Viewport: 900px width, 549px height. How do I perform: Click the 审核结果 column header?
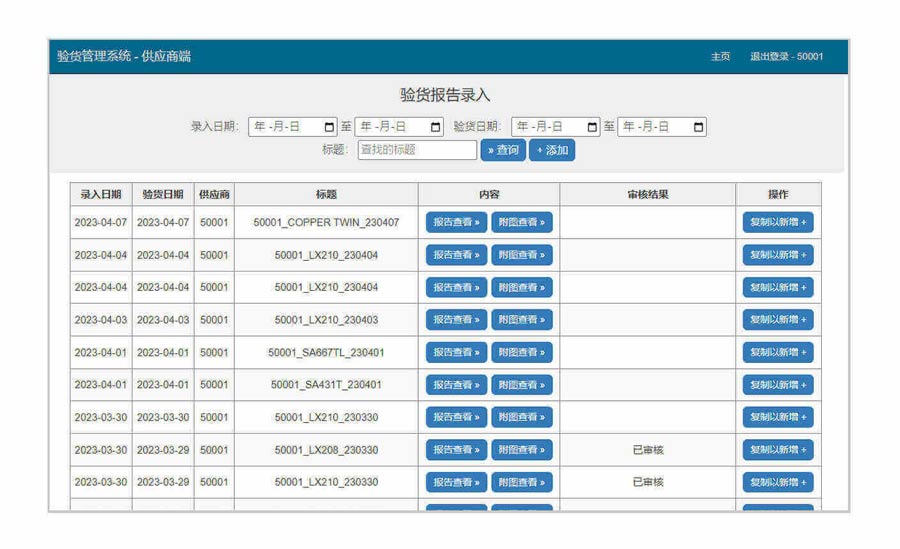(x=647, y=194)
